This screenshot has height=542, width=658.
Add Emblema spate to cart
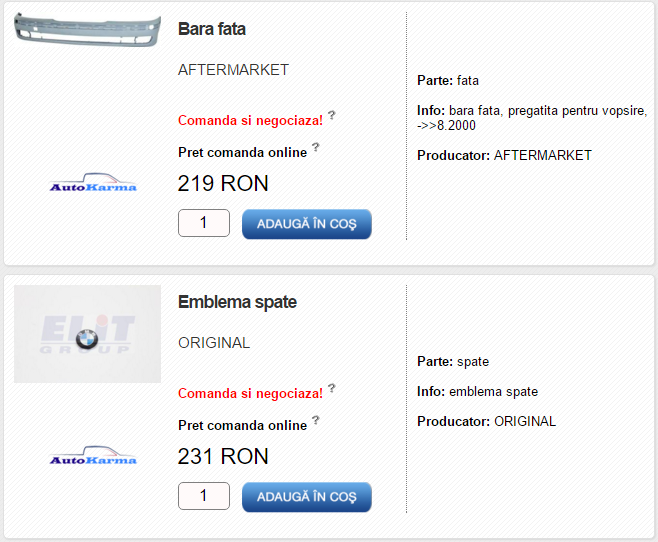tap(307, 497)
